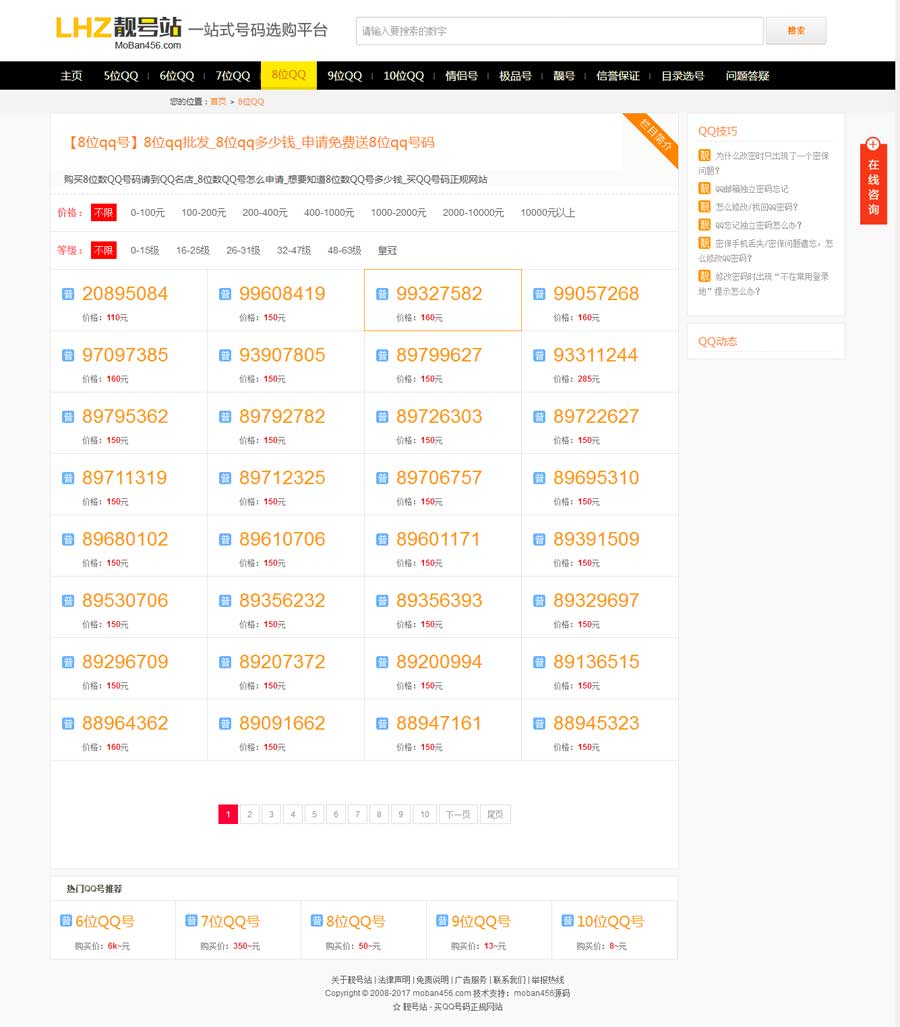Choose the 不限 price filter option

pos(103,213)
